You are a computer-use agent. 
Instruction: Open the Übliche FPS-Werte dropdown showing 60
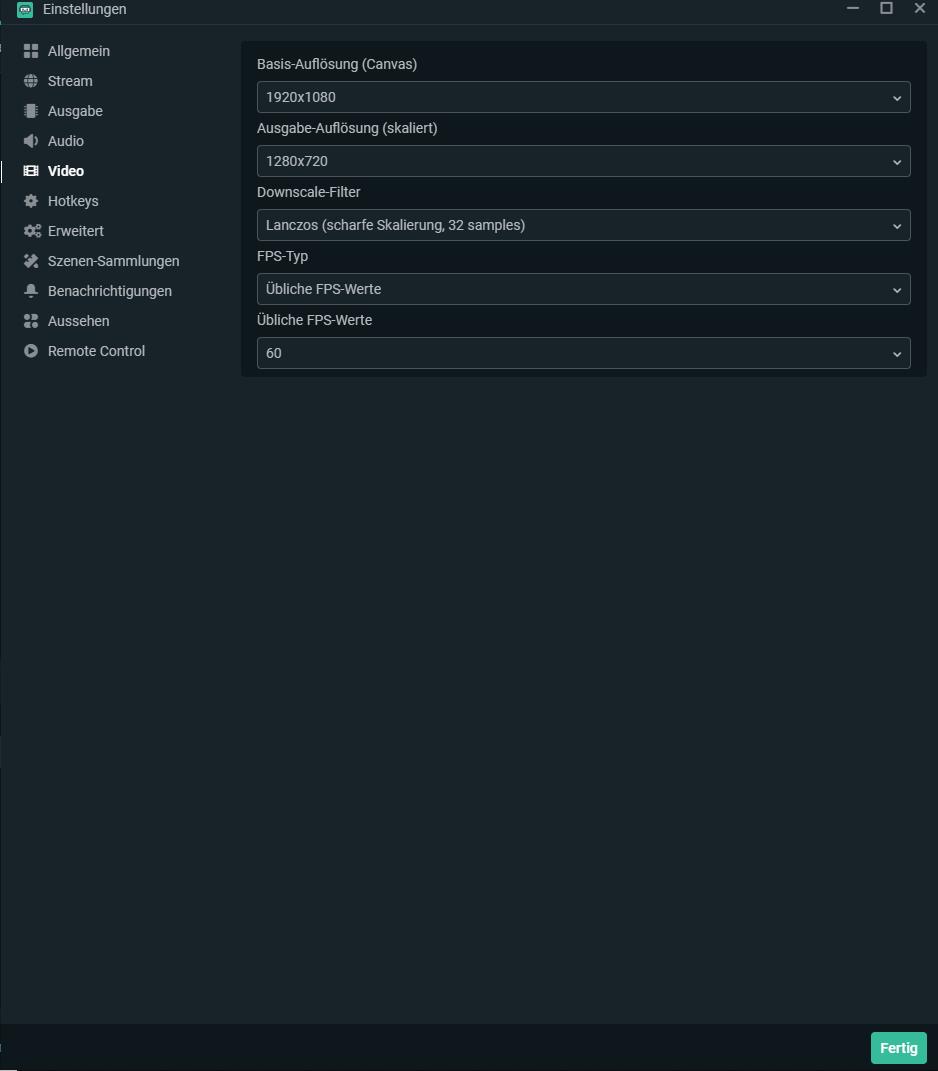click(x=583, y=353)
